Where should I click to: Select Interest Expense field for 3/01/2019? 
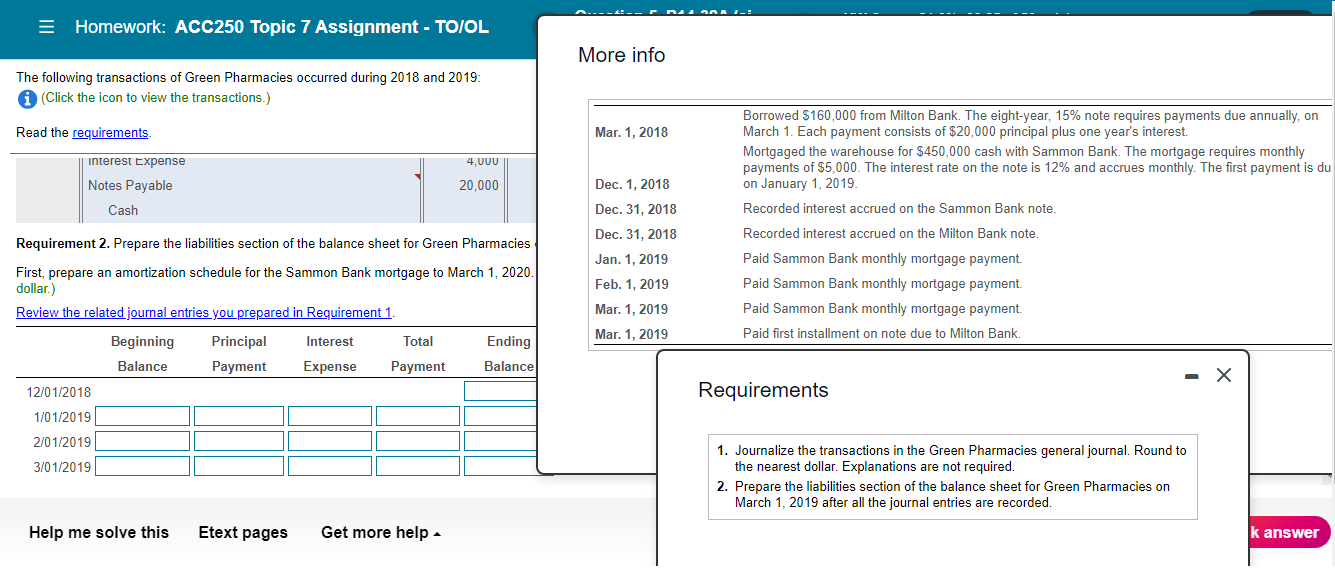[330, 467]
